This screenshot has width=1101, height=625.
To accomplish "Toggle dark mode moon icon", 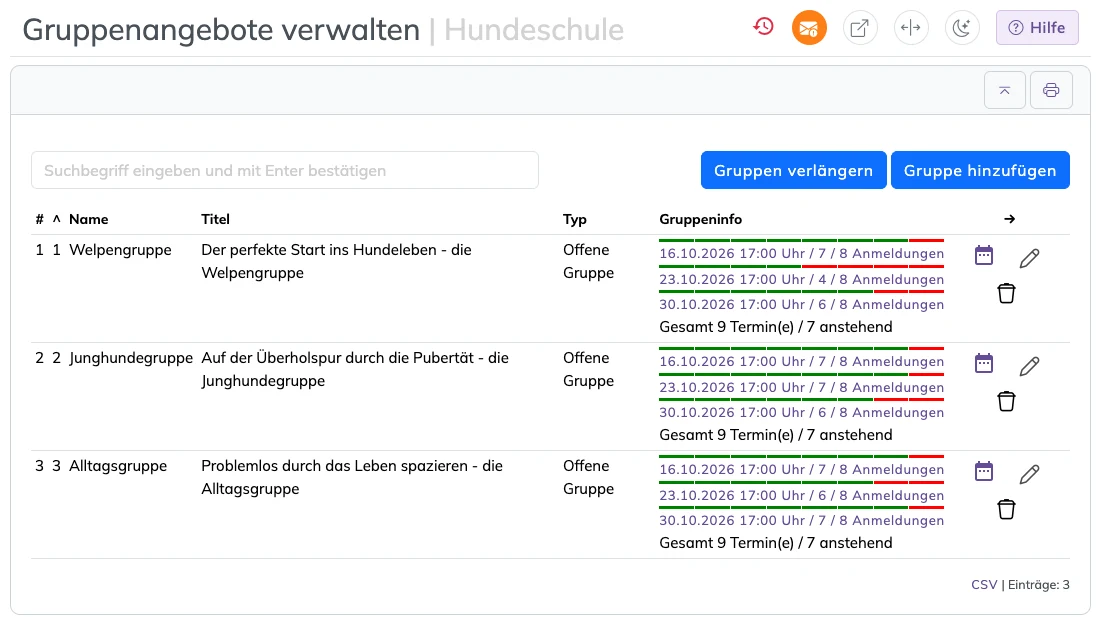I will [x=961, y=28].
